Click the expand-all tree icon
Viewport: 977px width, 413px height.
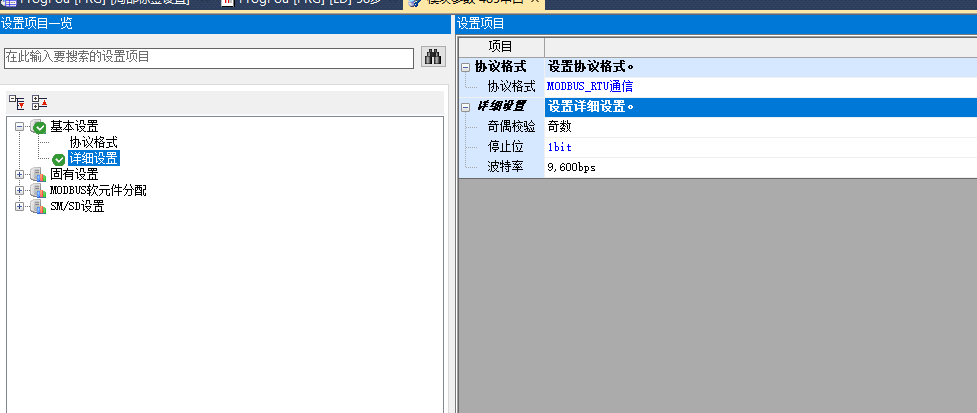click(x=17, y=102)
